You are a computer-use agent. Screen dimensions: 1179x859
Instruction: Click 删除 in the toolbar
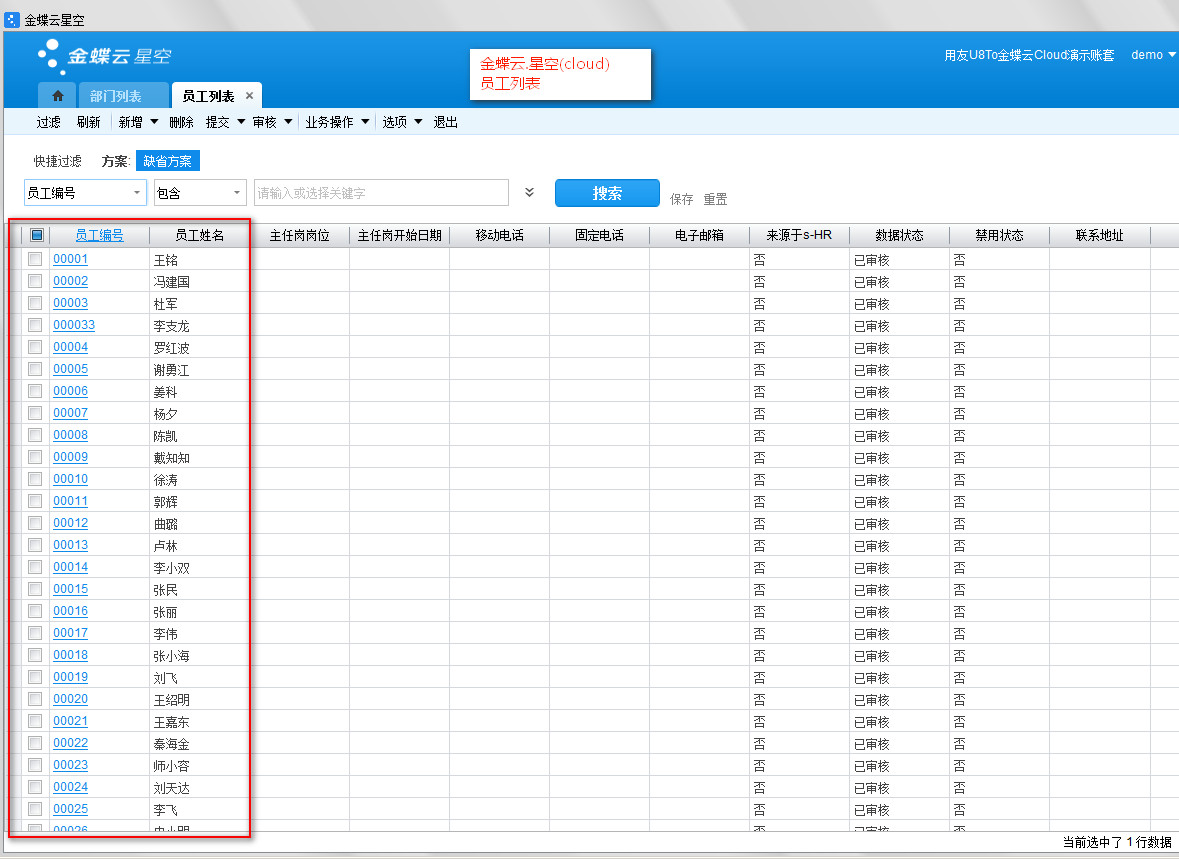181,122
